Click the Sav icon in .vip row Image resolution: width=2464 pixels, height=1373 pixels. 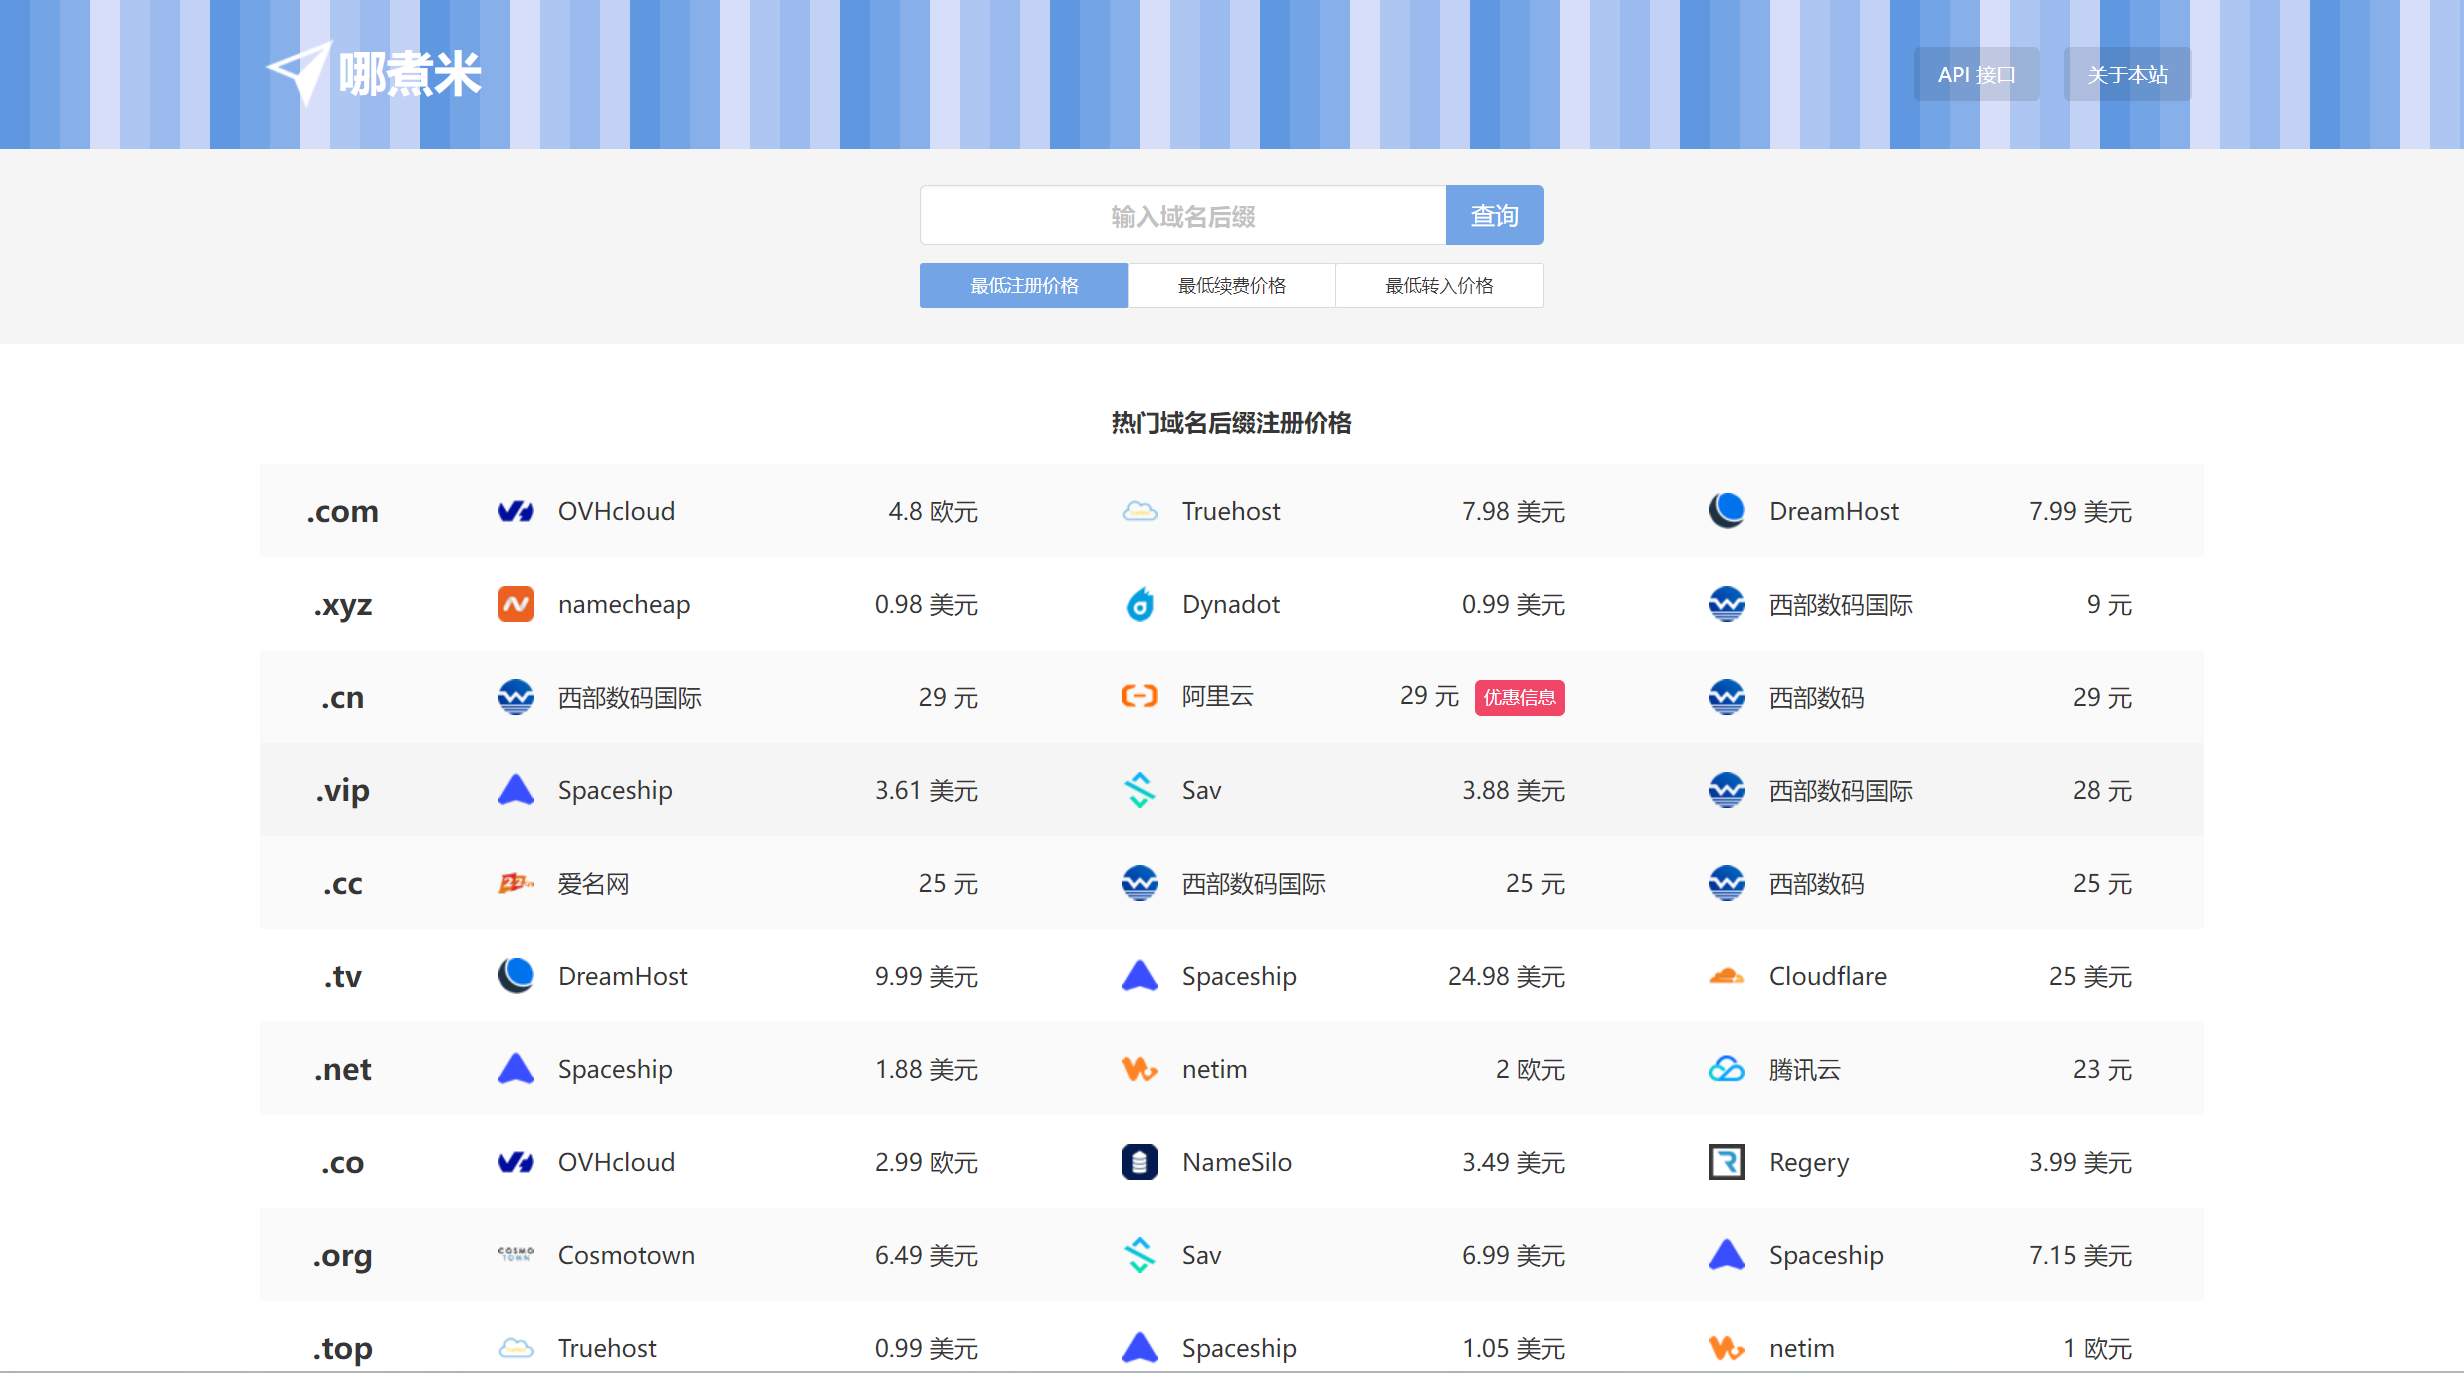(x=1139, y=790)
